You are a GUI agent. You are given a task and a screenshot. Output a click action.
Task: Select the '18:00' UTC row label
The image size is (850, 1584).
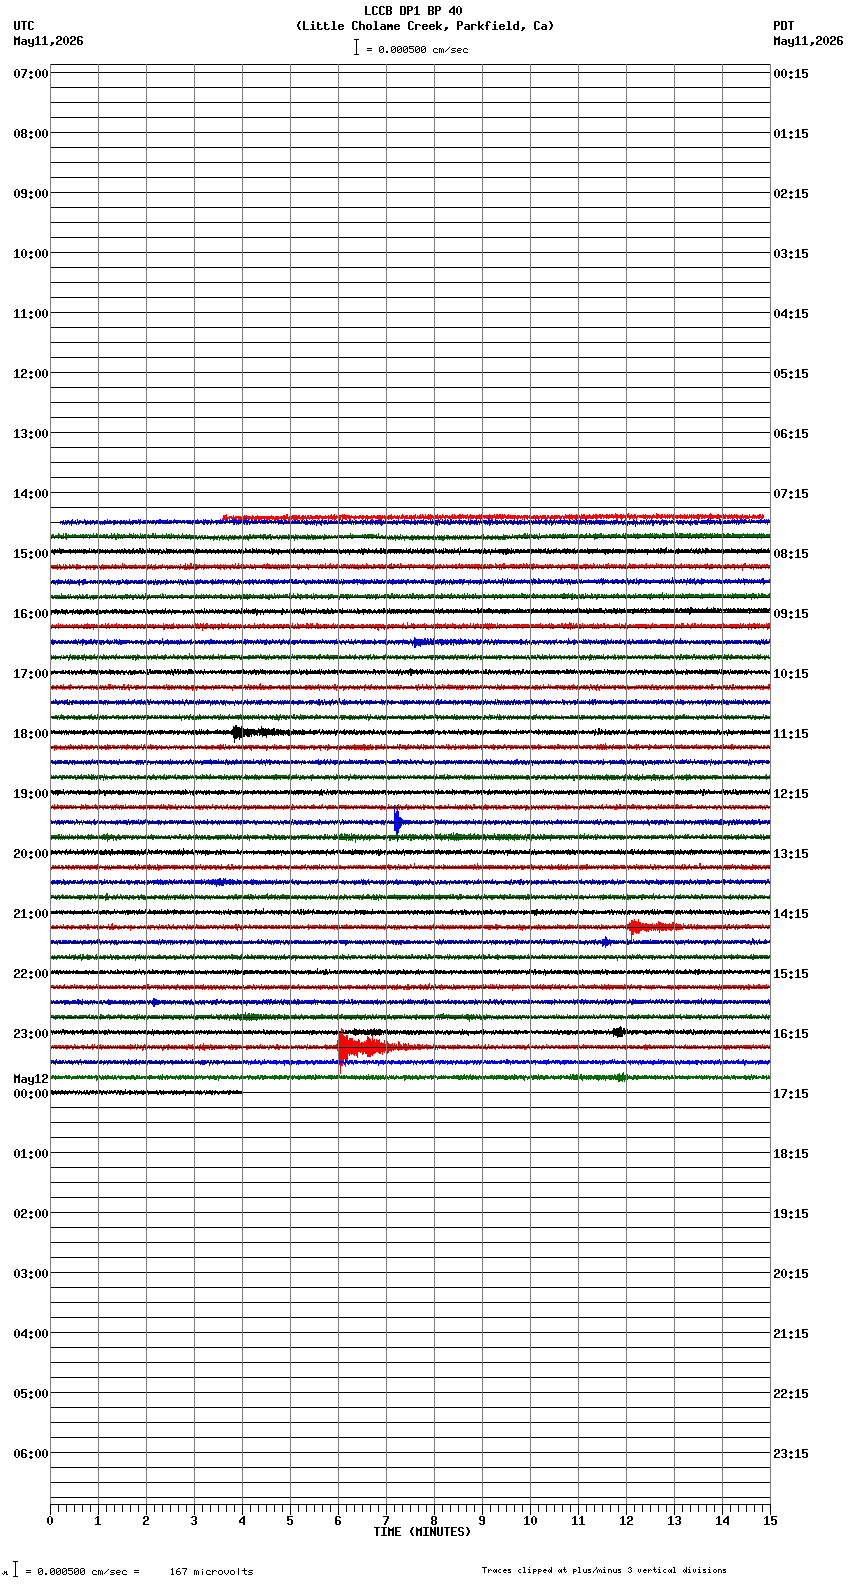(30, 734)
